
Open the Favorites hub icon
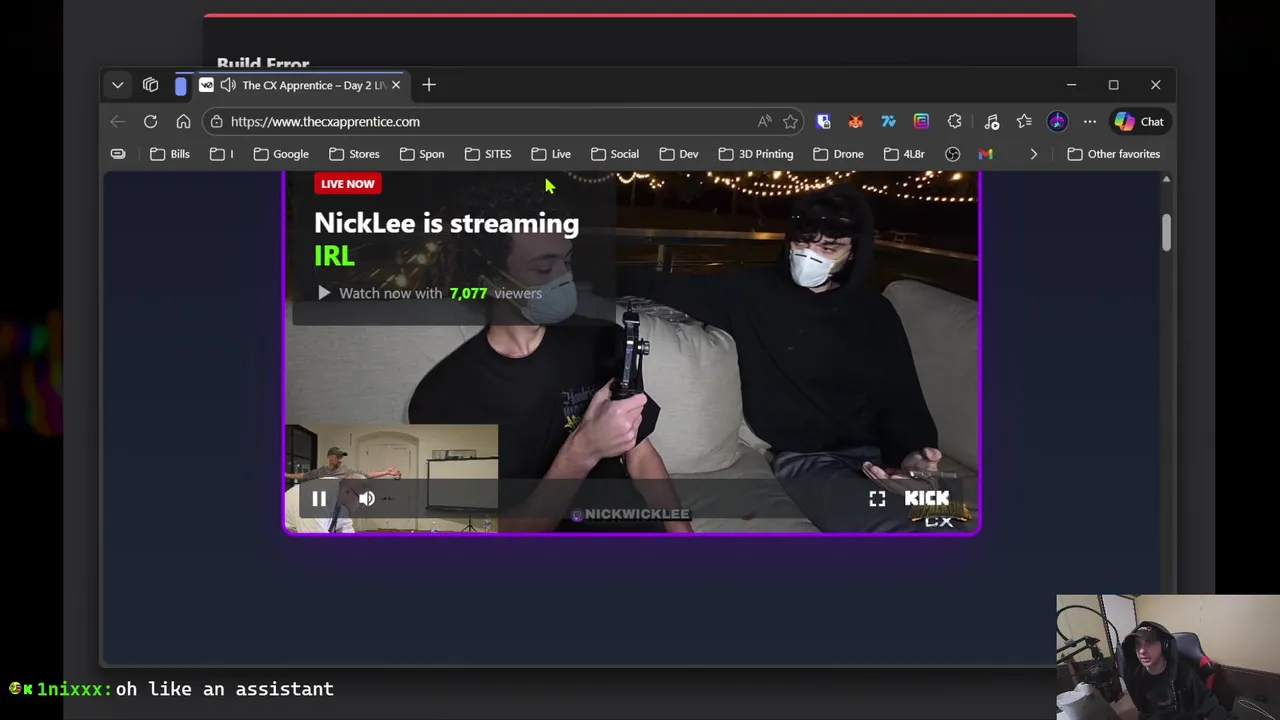click(1024, 122)
